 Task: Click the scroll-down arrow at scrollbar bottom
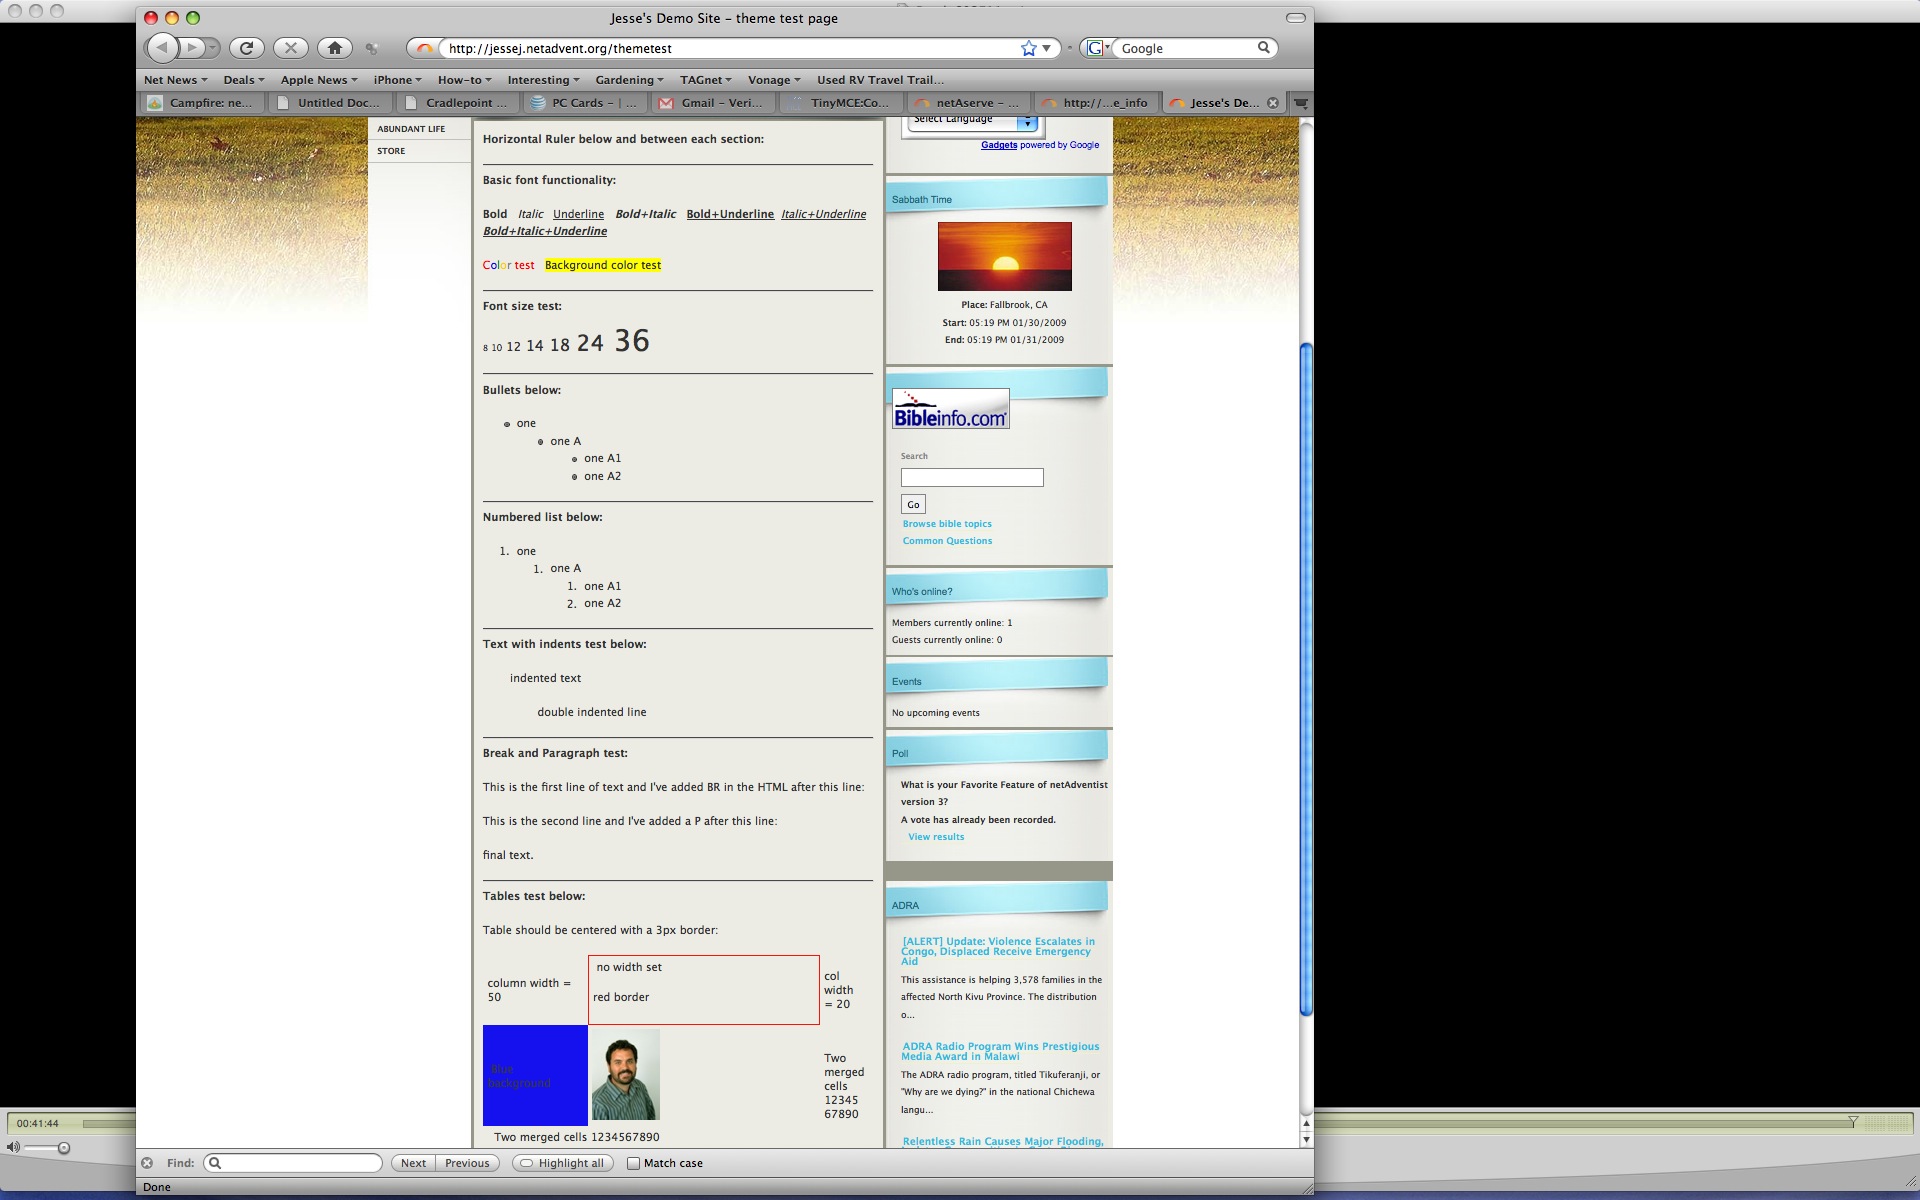tap(1305, 1139)
